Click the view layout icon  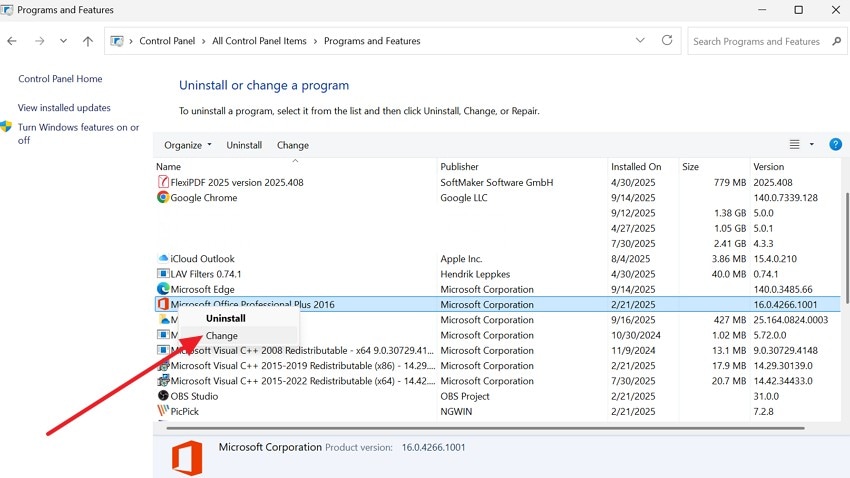point(794,144)
